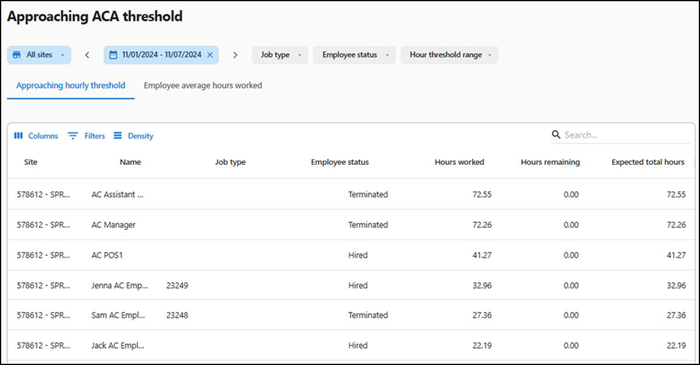
Task: Switch to Employee average hours worked tab
Action: click(x=203, y=86)
